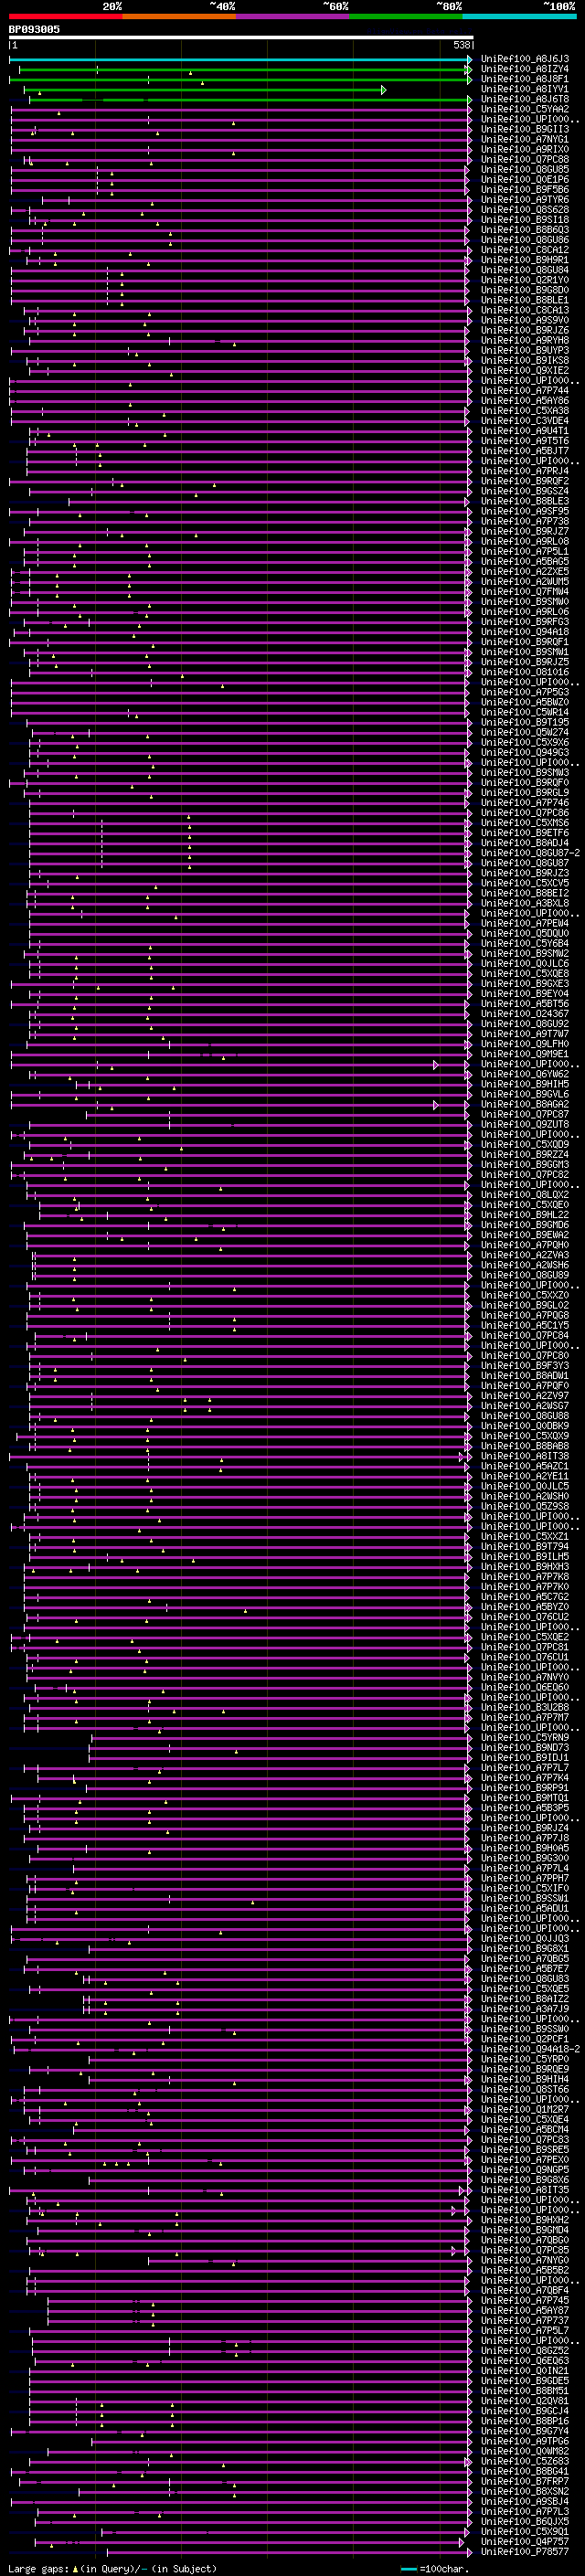Screen dimensions: 585x2576
Task: Select hit label UniRef100_A2WSG7
Action: (x=525, y=1406)
